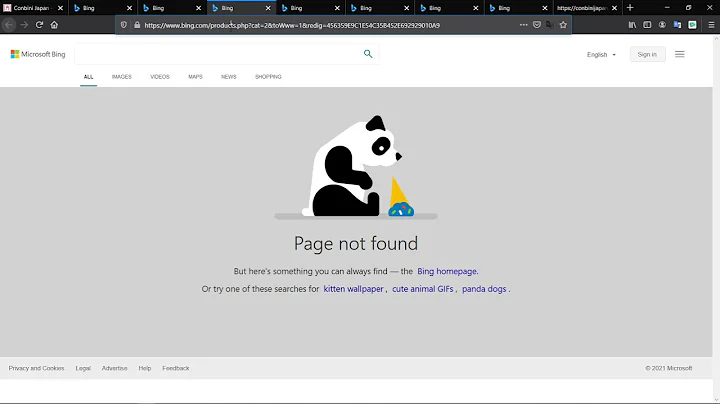Image resolution: width=720 pixels, height=404 pixels.
Task: Open the tracking protection shield icon
Action: (x=124, y=25)
